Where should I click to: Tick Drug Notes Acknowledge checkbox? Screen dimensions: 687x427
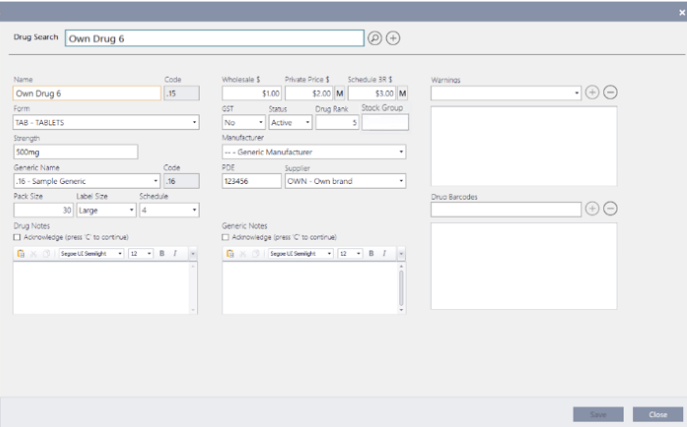[17, 237]
